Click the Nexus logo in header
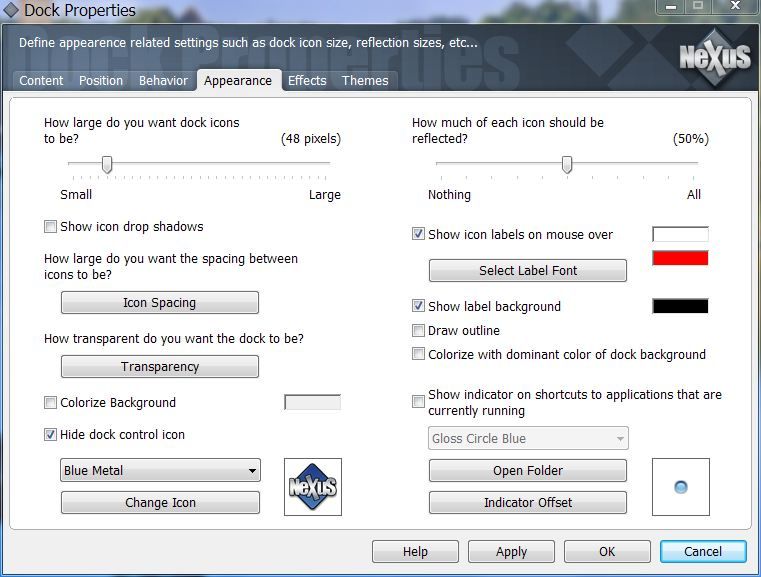 click(x=715, y=56)
